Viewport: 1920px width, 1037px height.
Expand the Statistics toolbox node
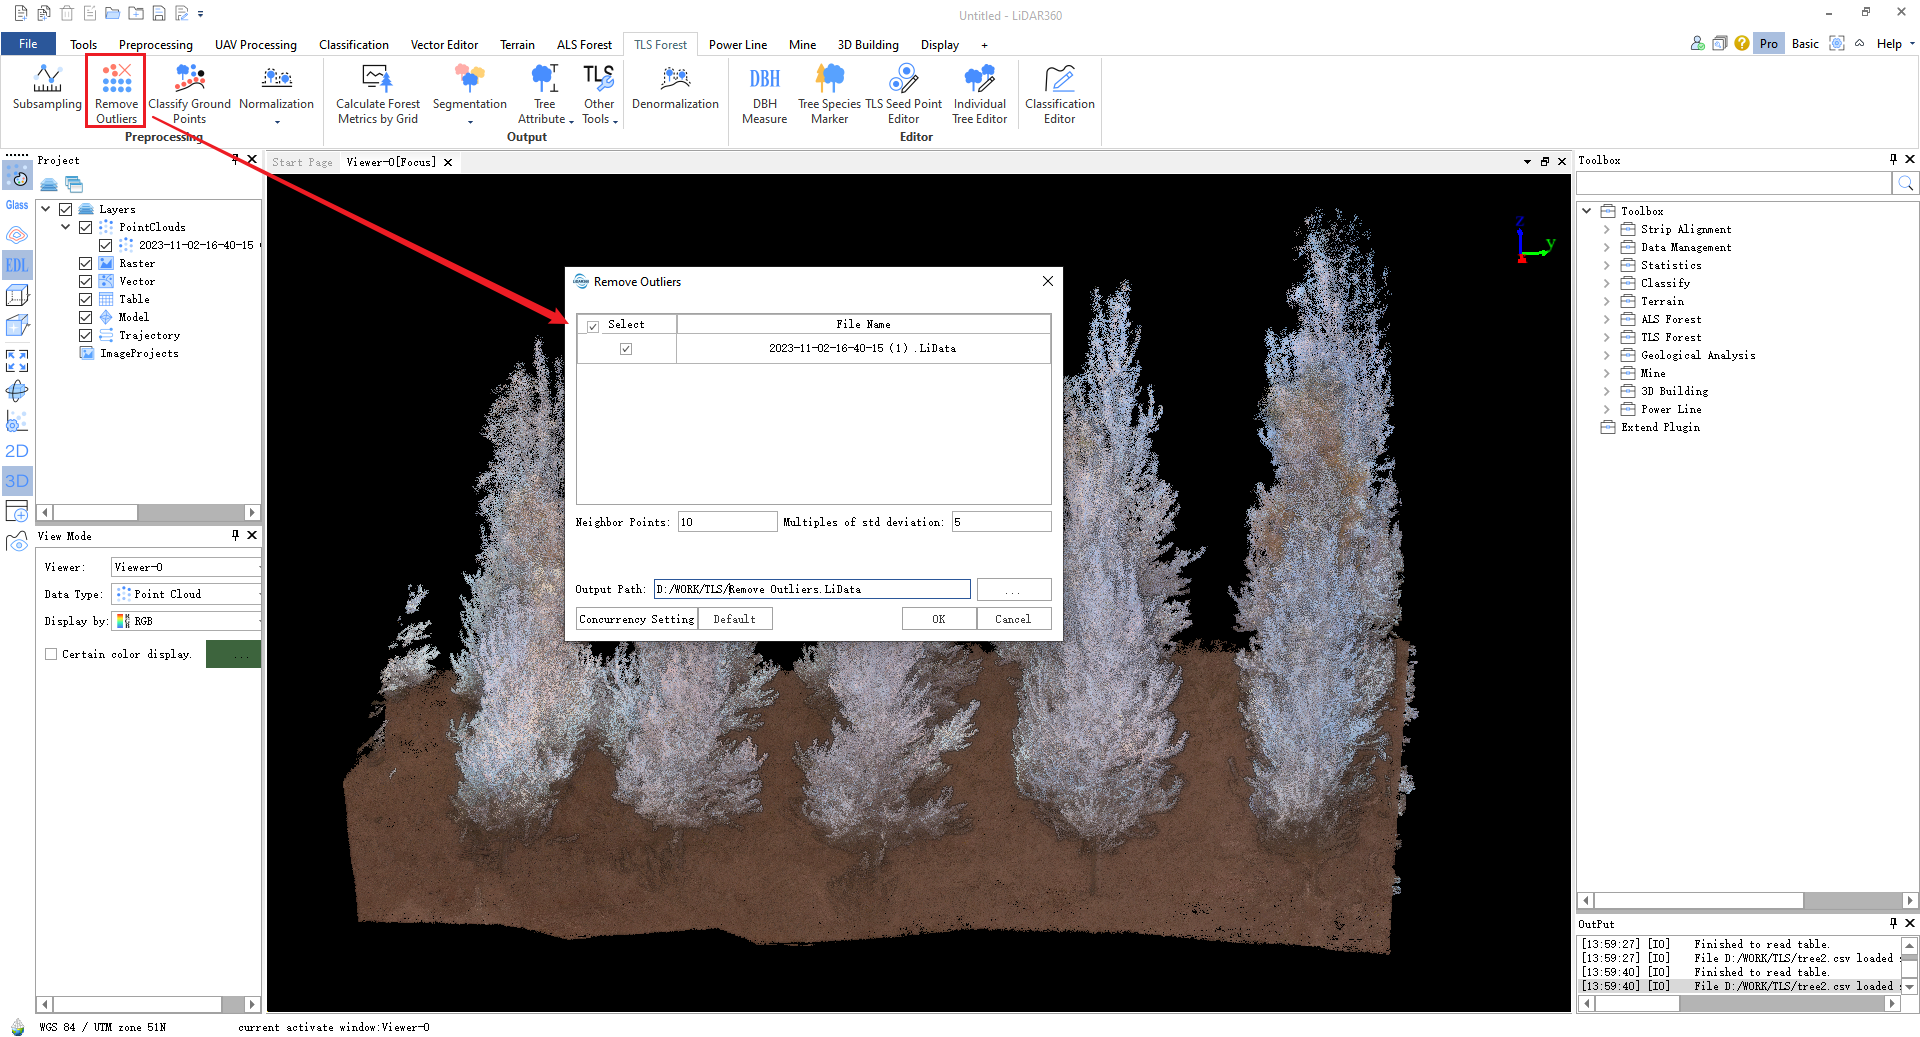1607,265
